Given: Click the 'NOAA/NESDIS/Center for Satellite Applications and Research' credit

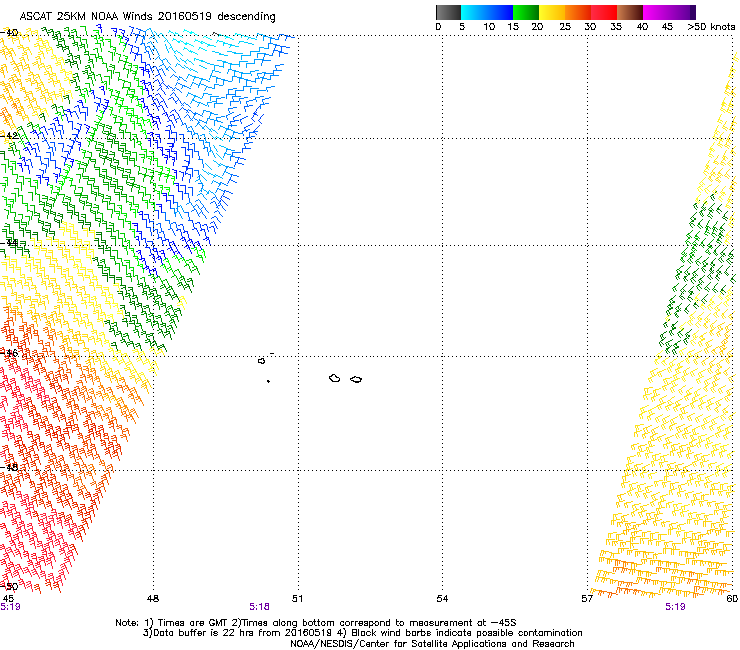Looking at the screenshot, I should pyautogui.click(x=432, y=644).
